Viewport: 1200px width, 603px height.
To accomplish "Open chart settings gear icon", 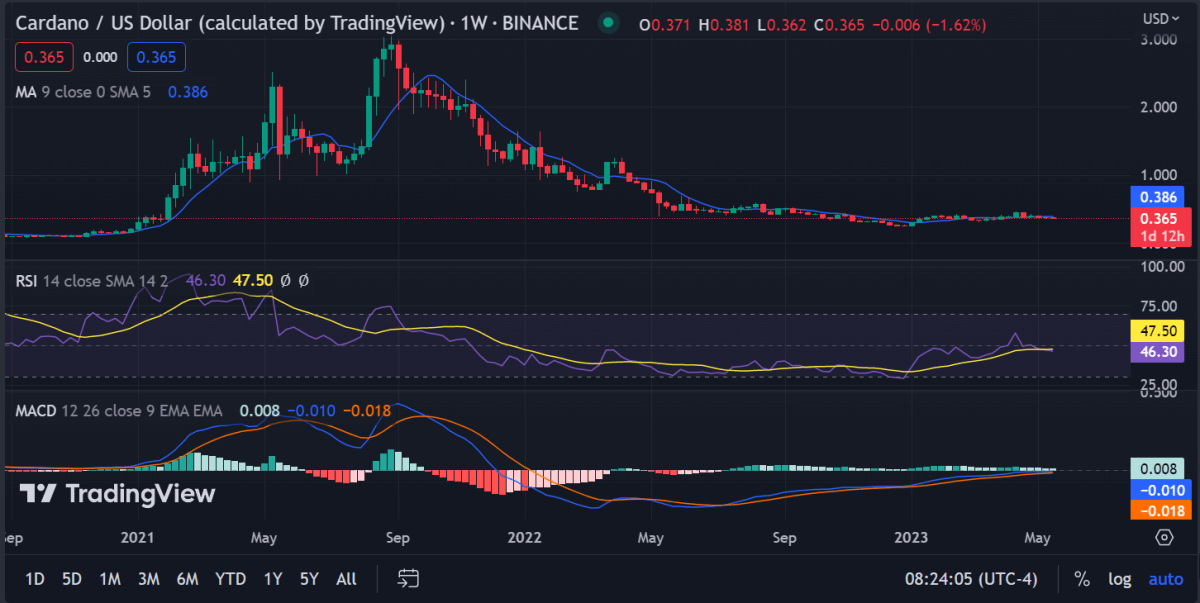I will (x=1164, y=538).
